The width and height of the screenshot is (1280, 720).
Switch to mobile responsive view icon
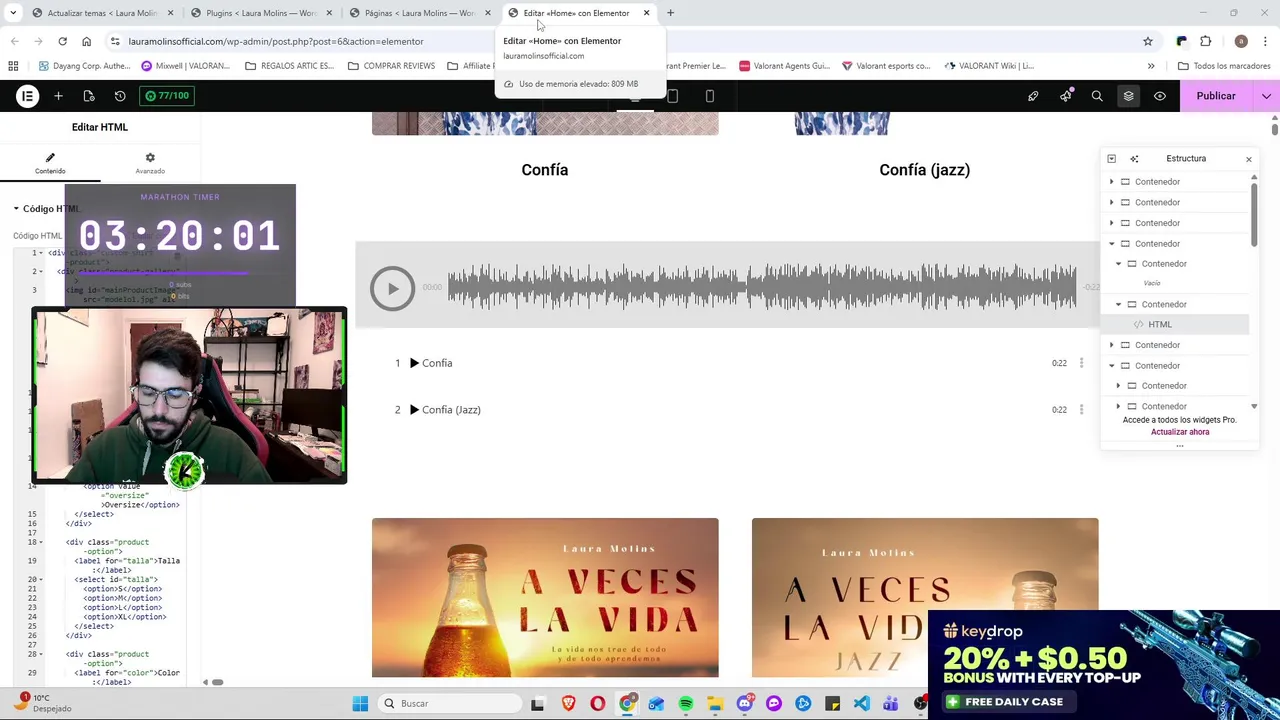(x=710, y=96)
